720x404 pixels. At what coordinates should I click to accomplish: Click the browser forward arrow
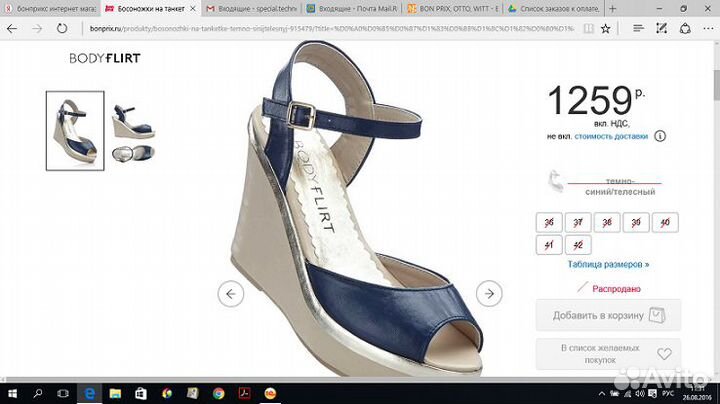[37, 28]
